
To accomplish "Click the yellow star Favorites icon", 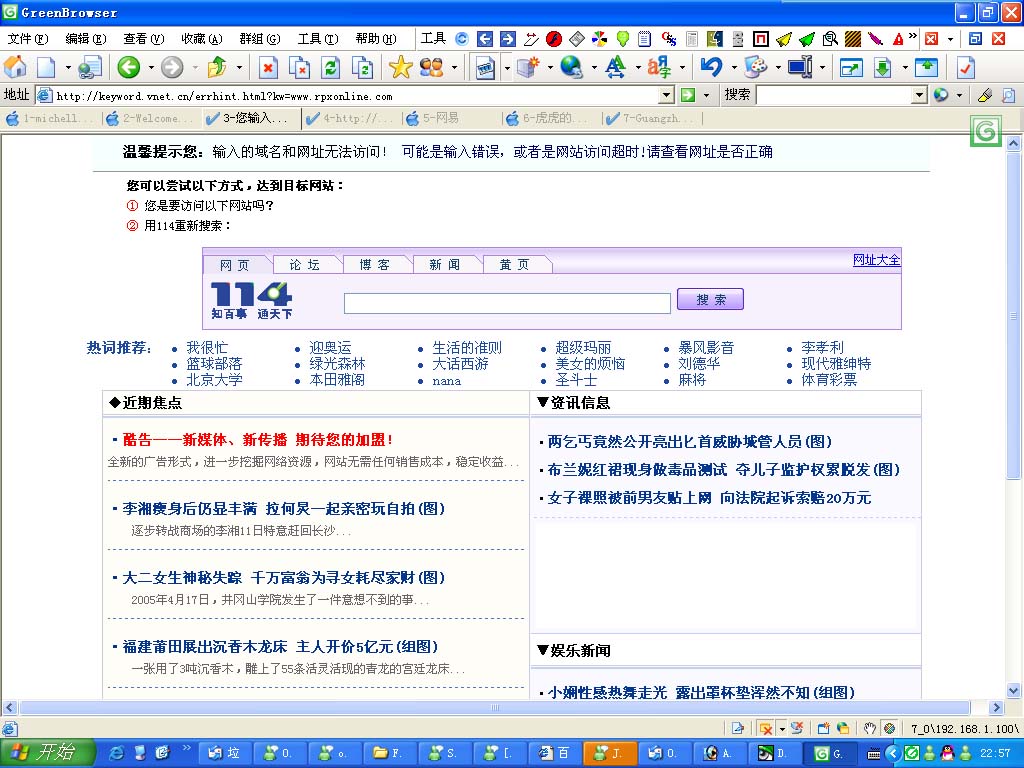I will click(x=400, y=67).
